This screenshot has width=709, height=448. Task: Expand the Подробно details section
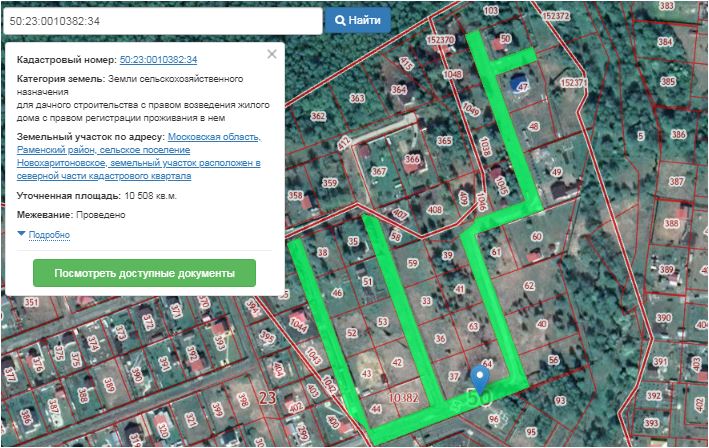[49, 235]
